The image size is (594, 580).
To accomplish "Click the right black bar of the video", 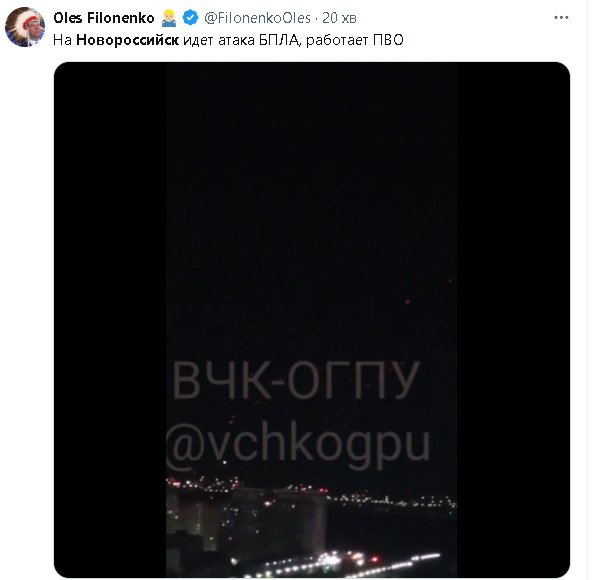I will 513,320.
